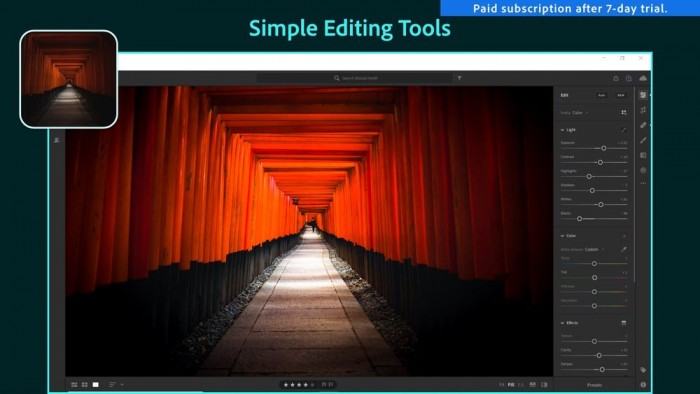Click the Highlights slider handle

[x=589, y=177]
